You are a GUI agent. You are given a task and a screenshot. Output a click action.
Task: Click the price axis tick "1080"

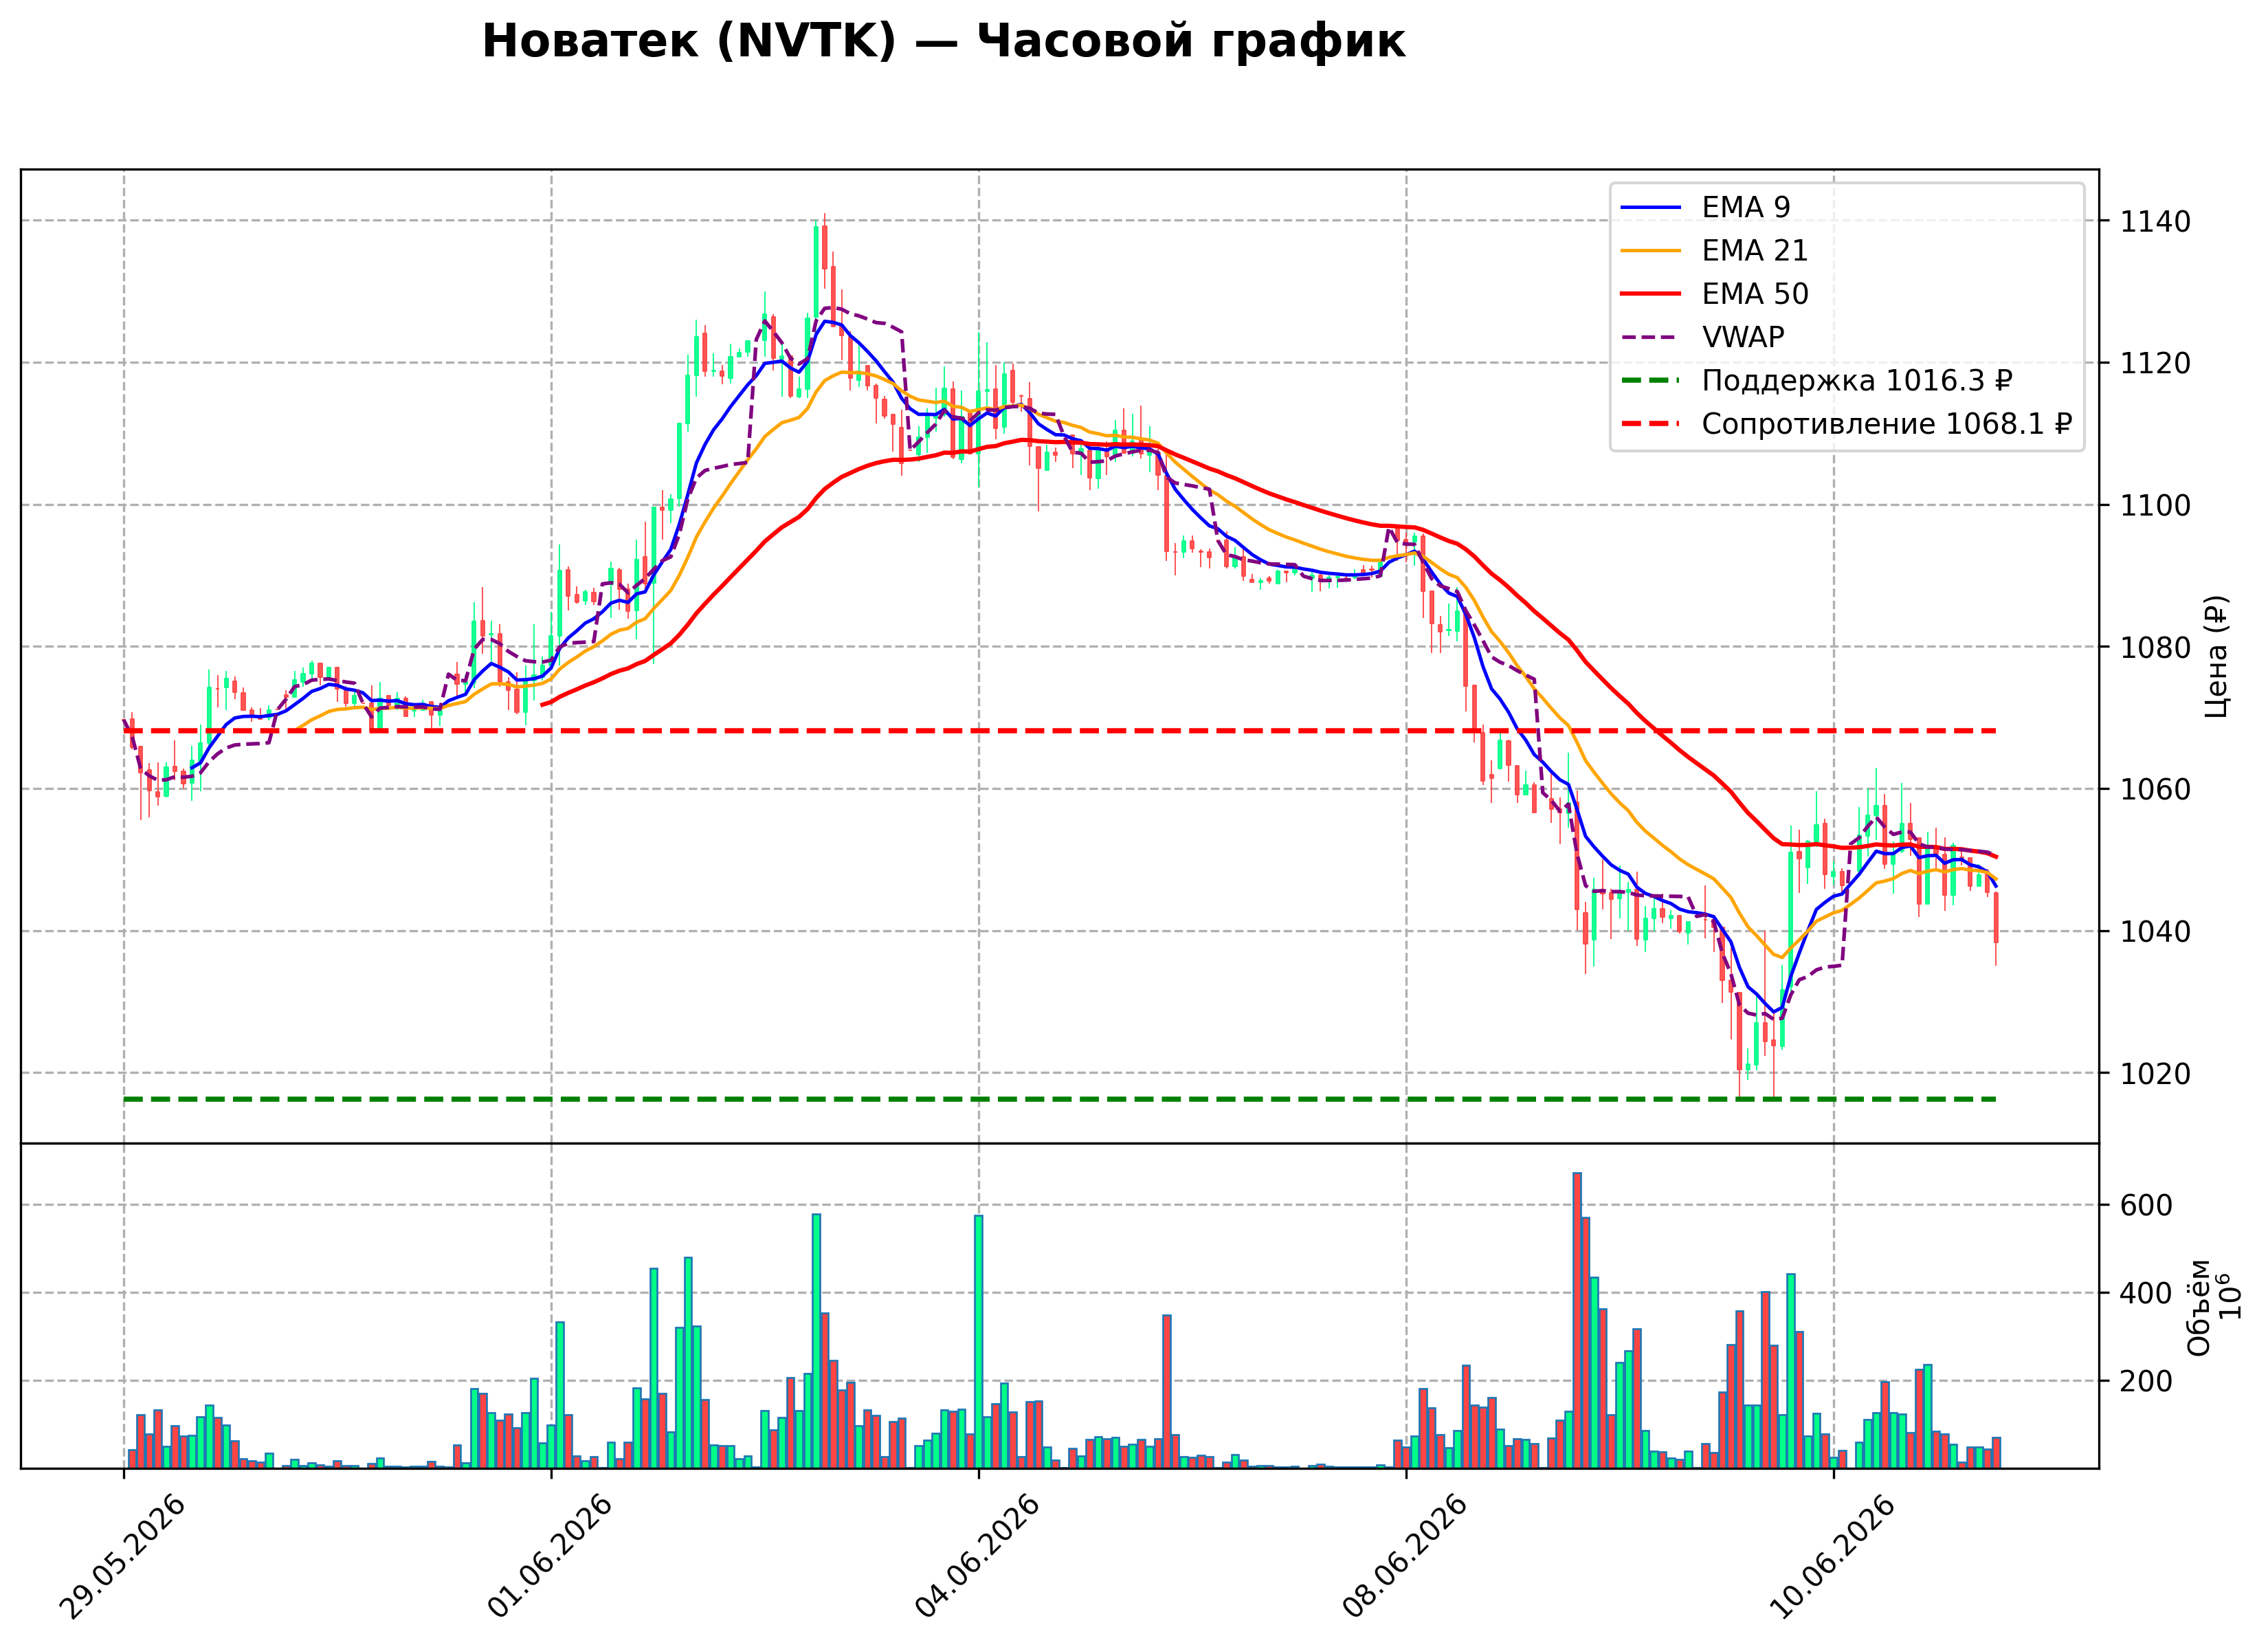(x=2155, y=647)
